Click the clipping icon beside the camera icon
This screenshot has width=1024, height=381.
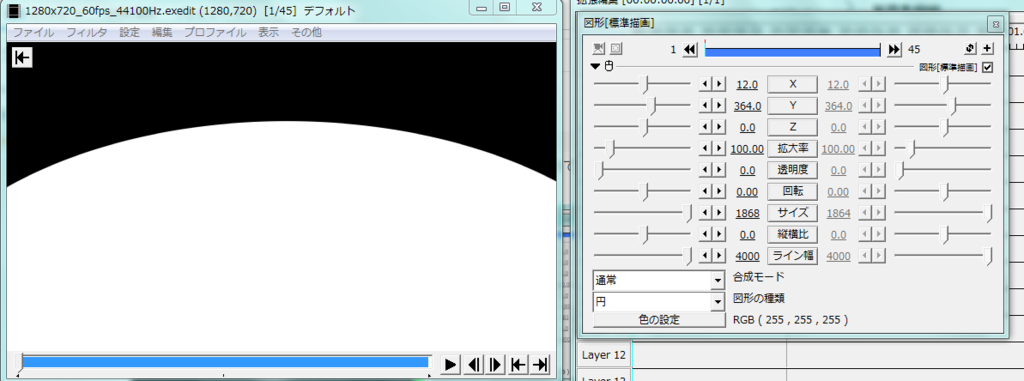[616, 49]
